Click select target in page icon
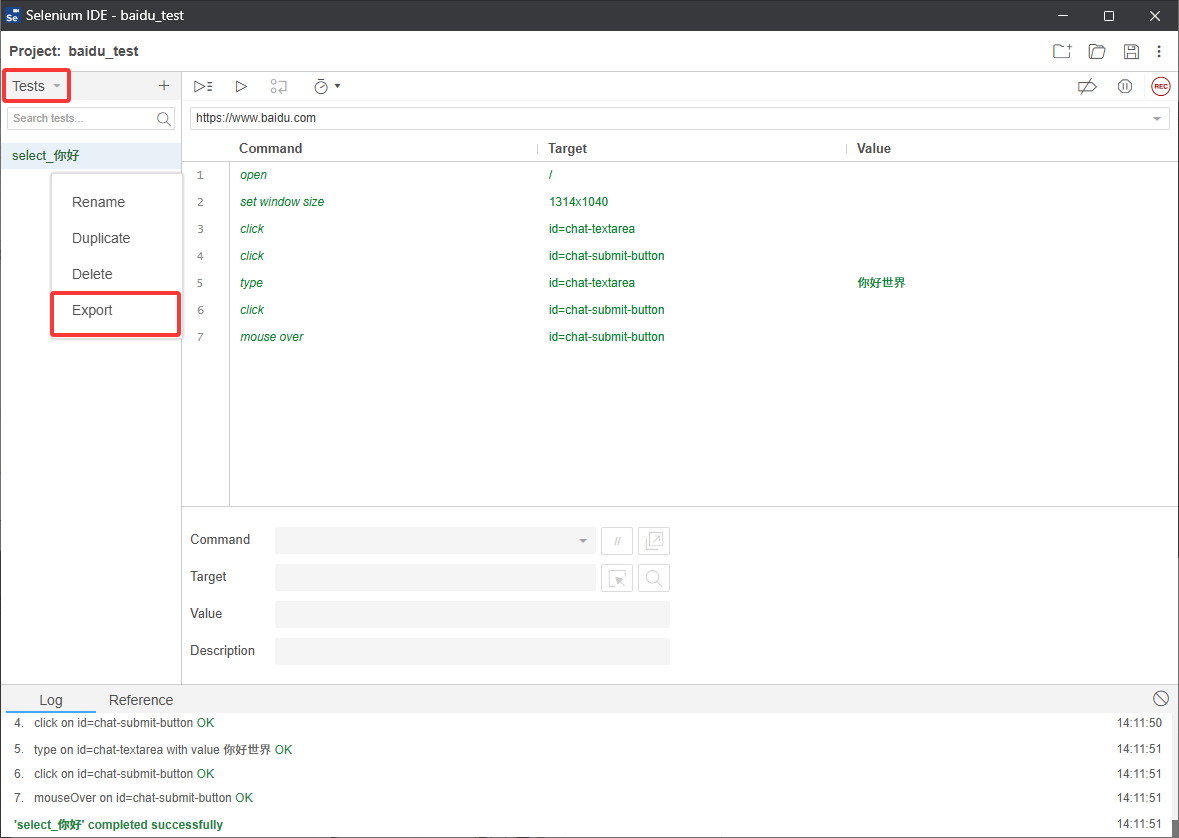The width and height of the screenshot is (1179, 838). click(x=617, y=578)
